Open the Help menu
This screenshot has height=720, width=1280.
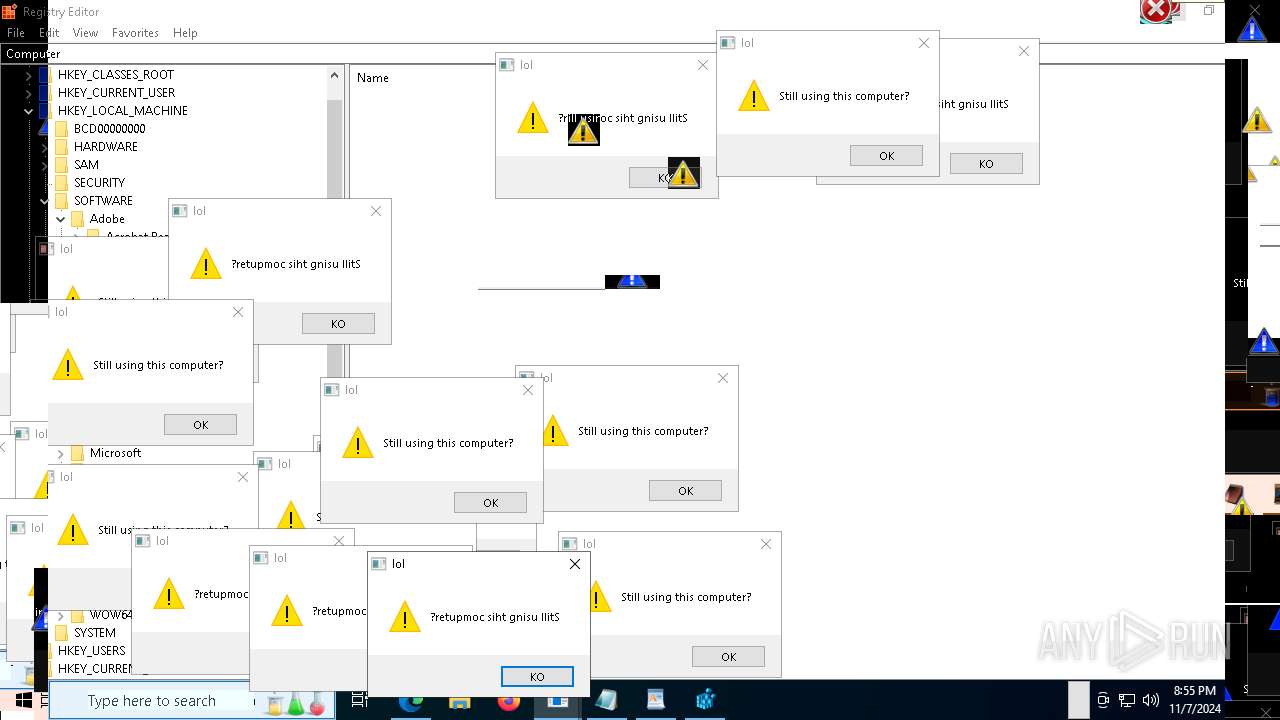tap(185, 33)
